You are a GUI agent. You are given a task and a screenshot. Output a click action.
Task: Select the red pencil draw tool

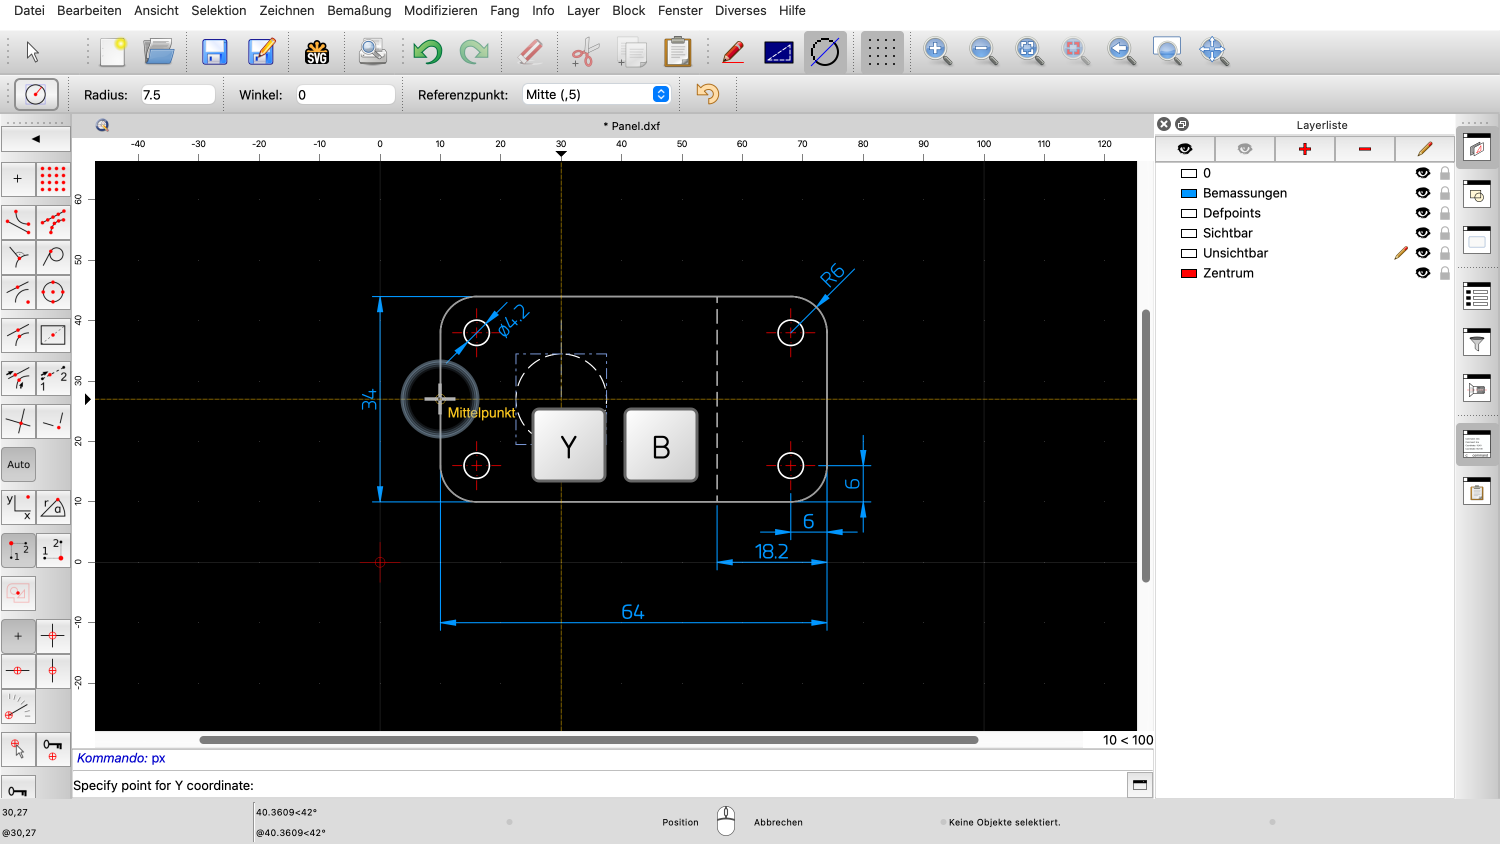(733, 51)
